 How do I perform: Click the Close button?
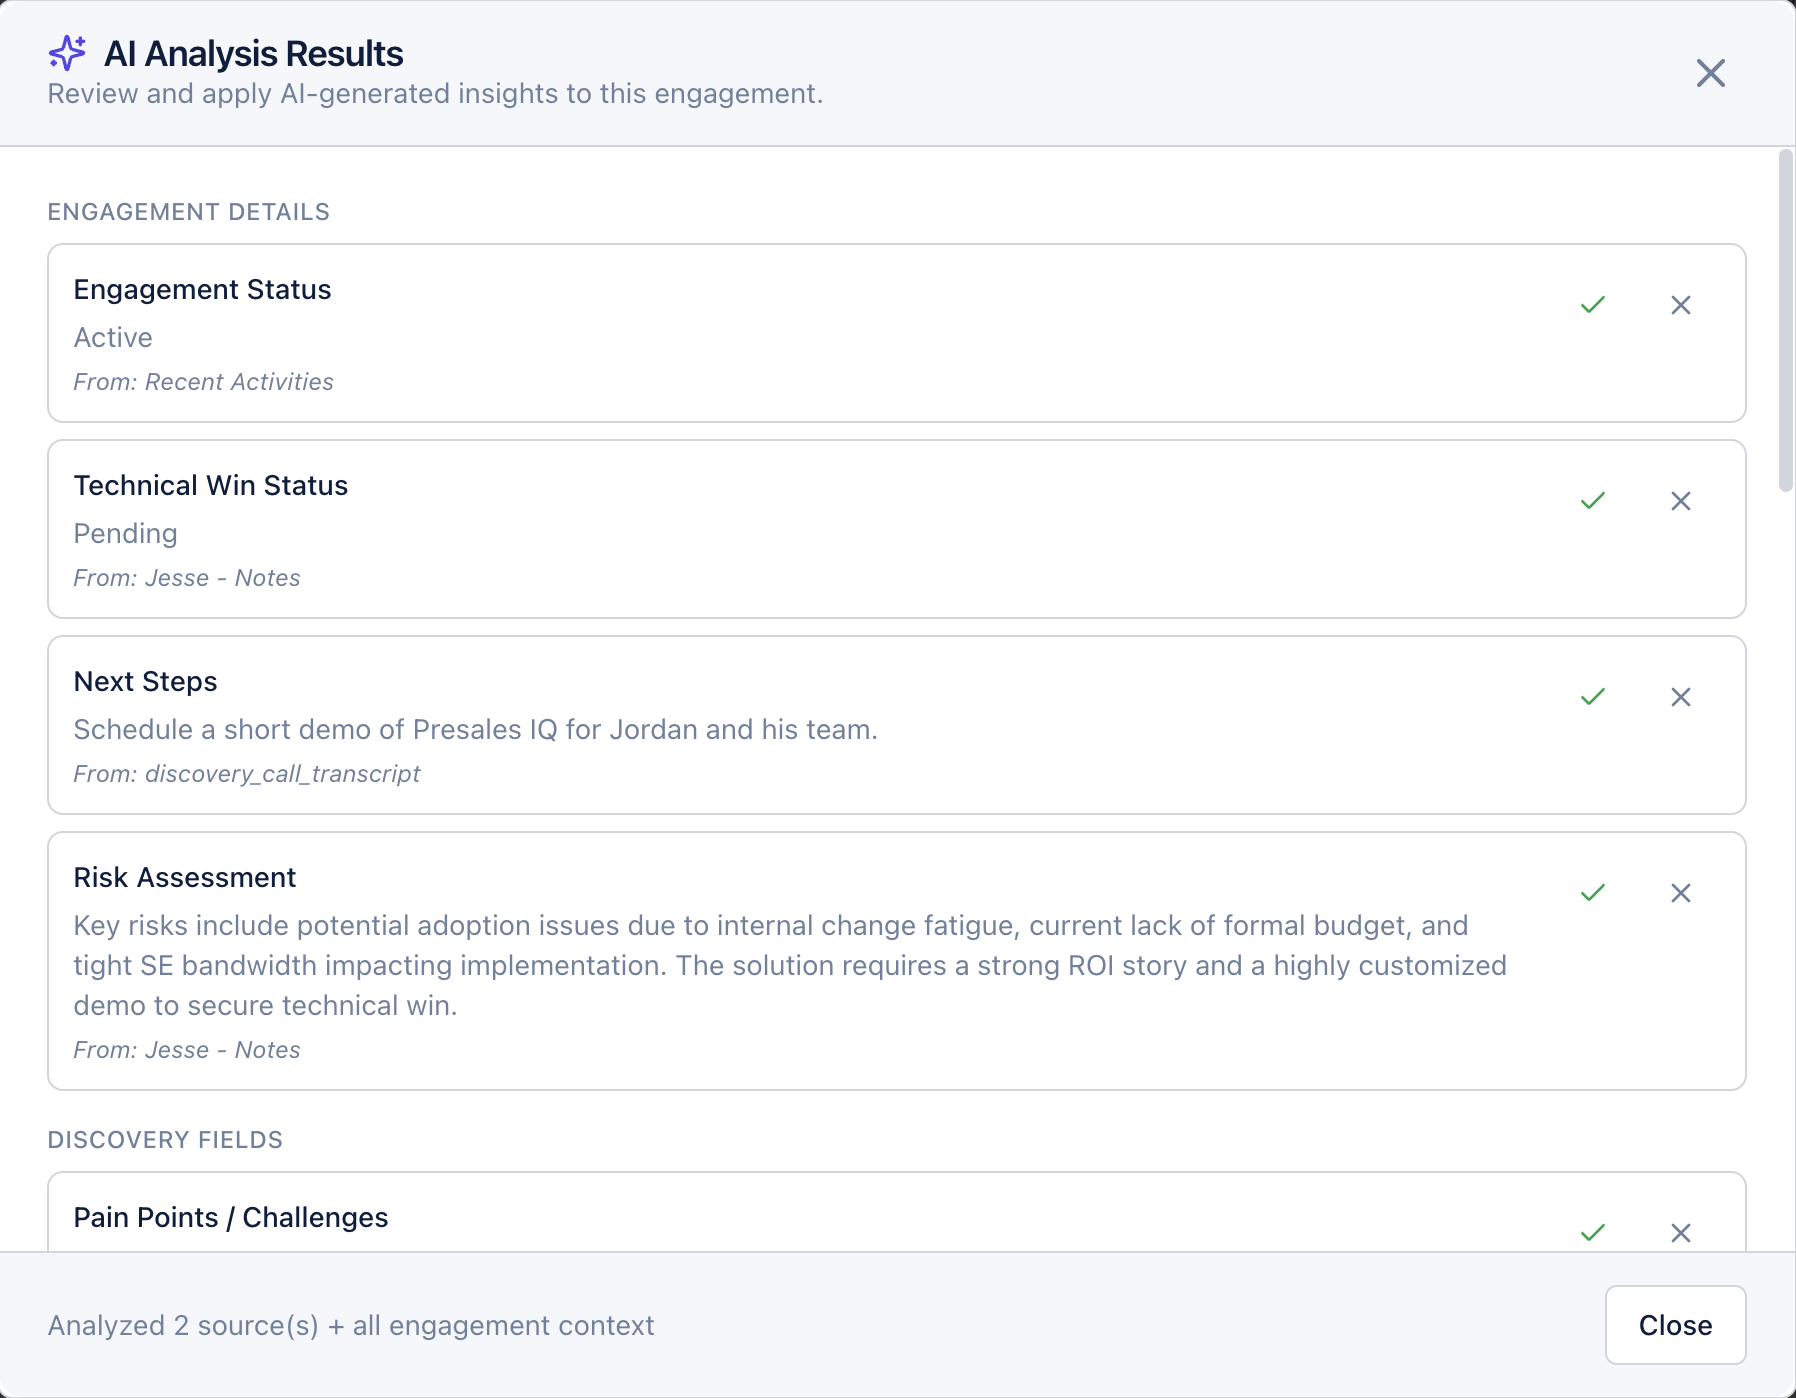tap(1675, 1325)
